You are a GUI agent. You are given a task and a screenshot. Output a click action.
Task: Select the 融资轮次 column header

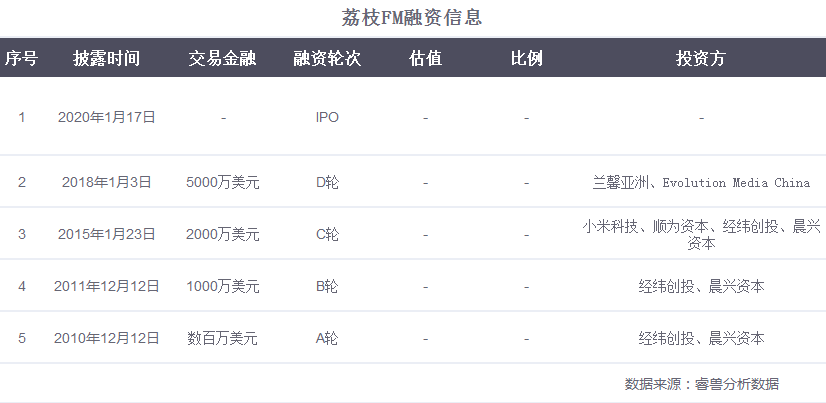tap(327, 58)
